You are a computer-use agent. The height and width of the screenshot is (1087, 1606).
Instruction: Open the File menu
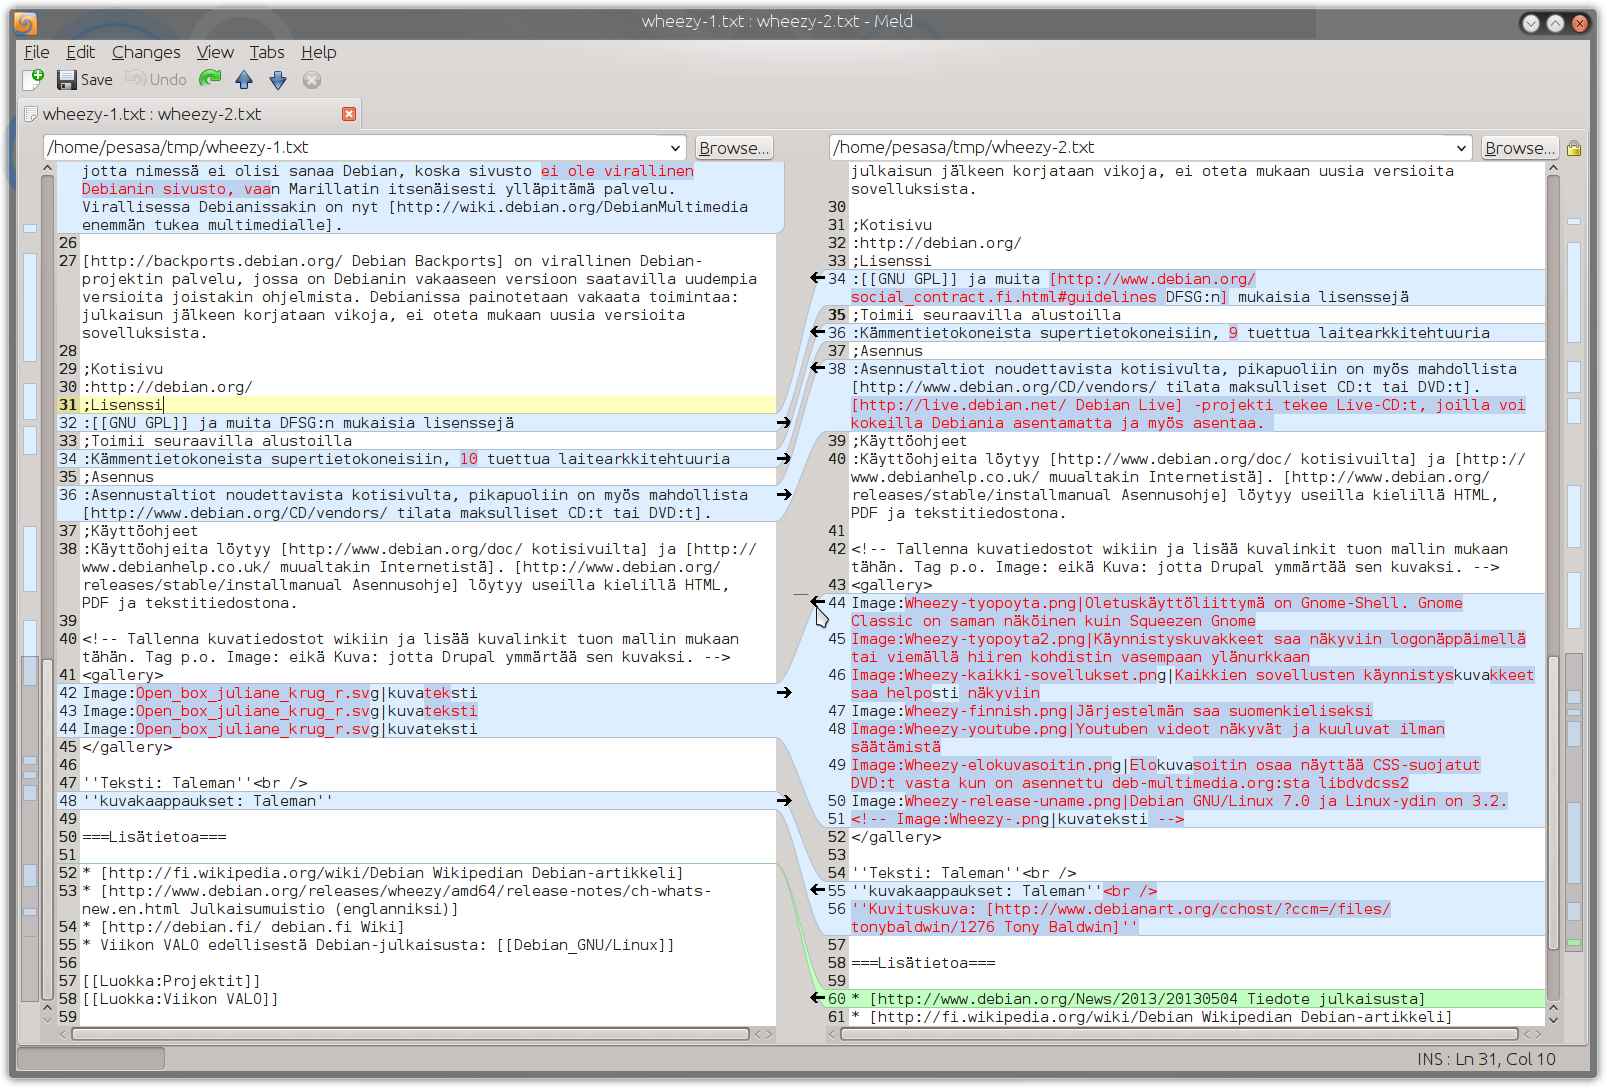37,52
